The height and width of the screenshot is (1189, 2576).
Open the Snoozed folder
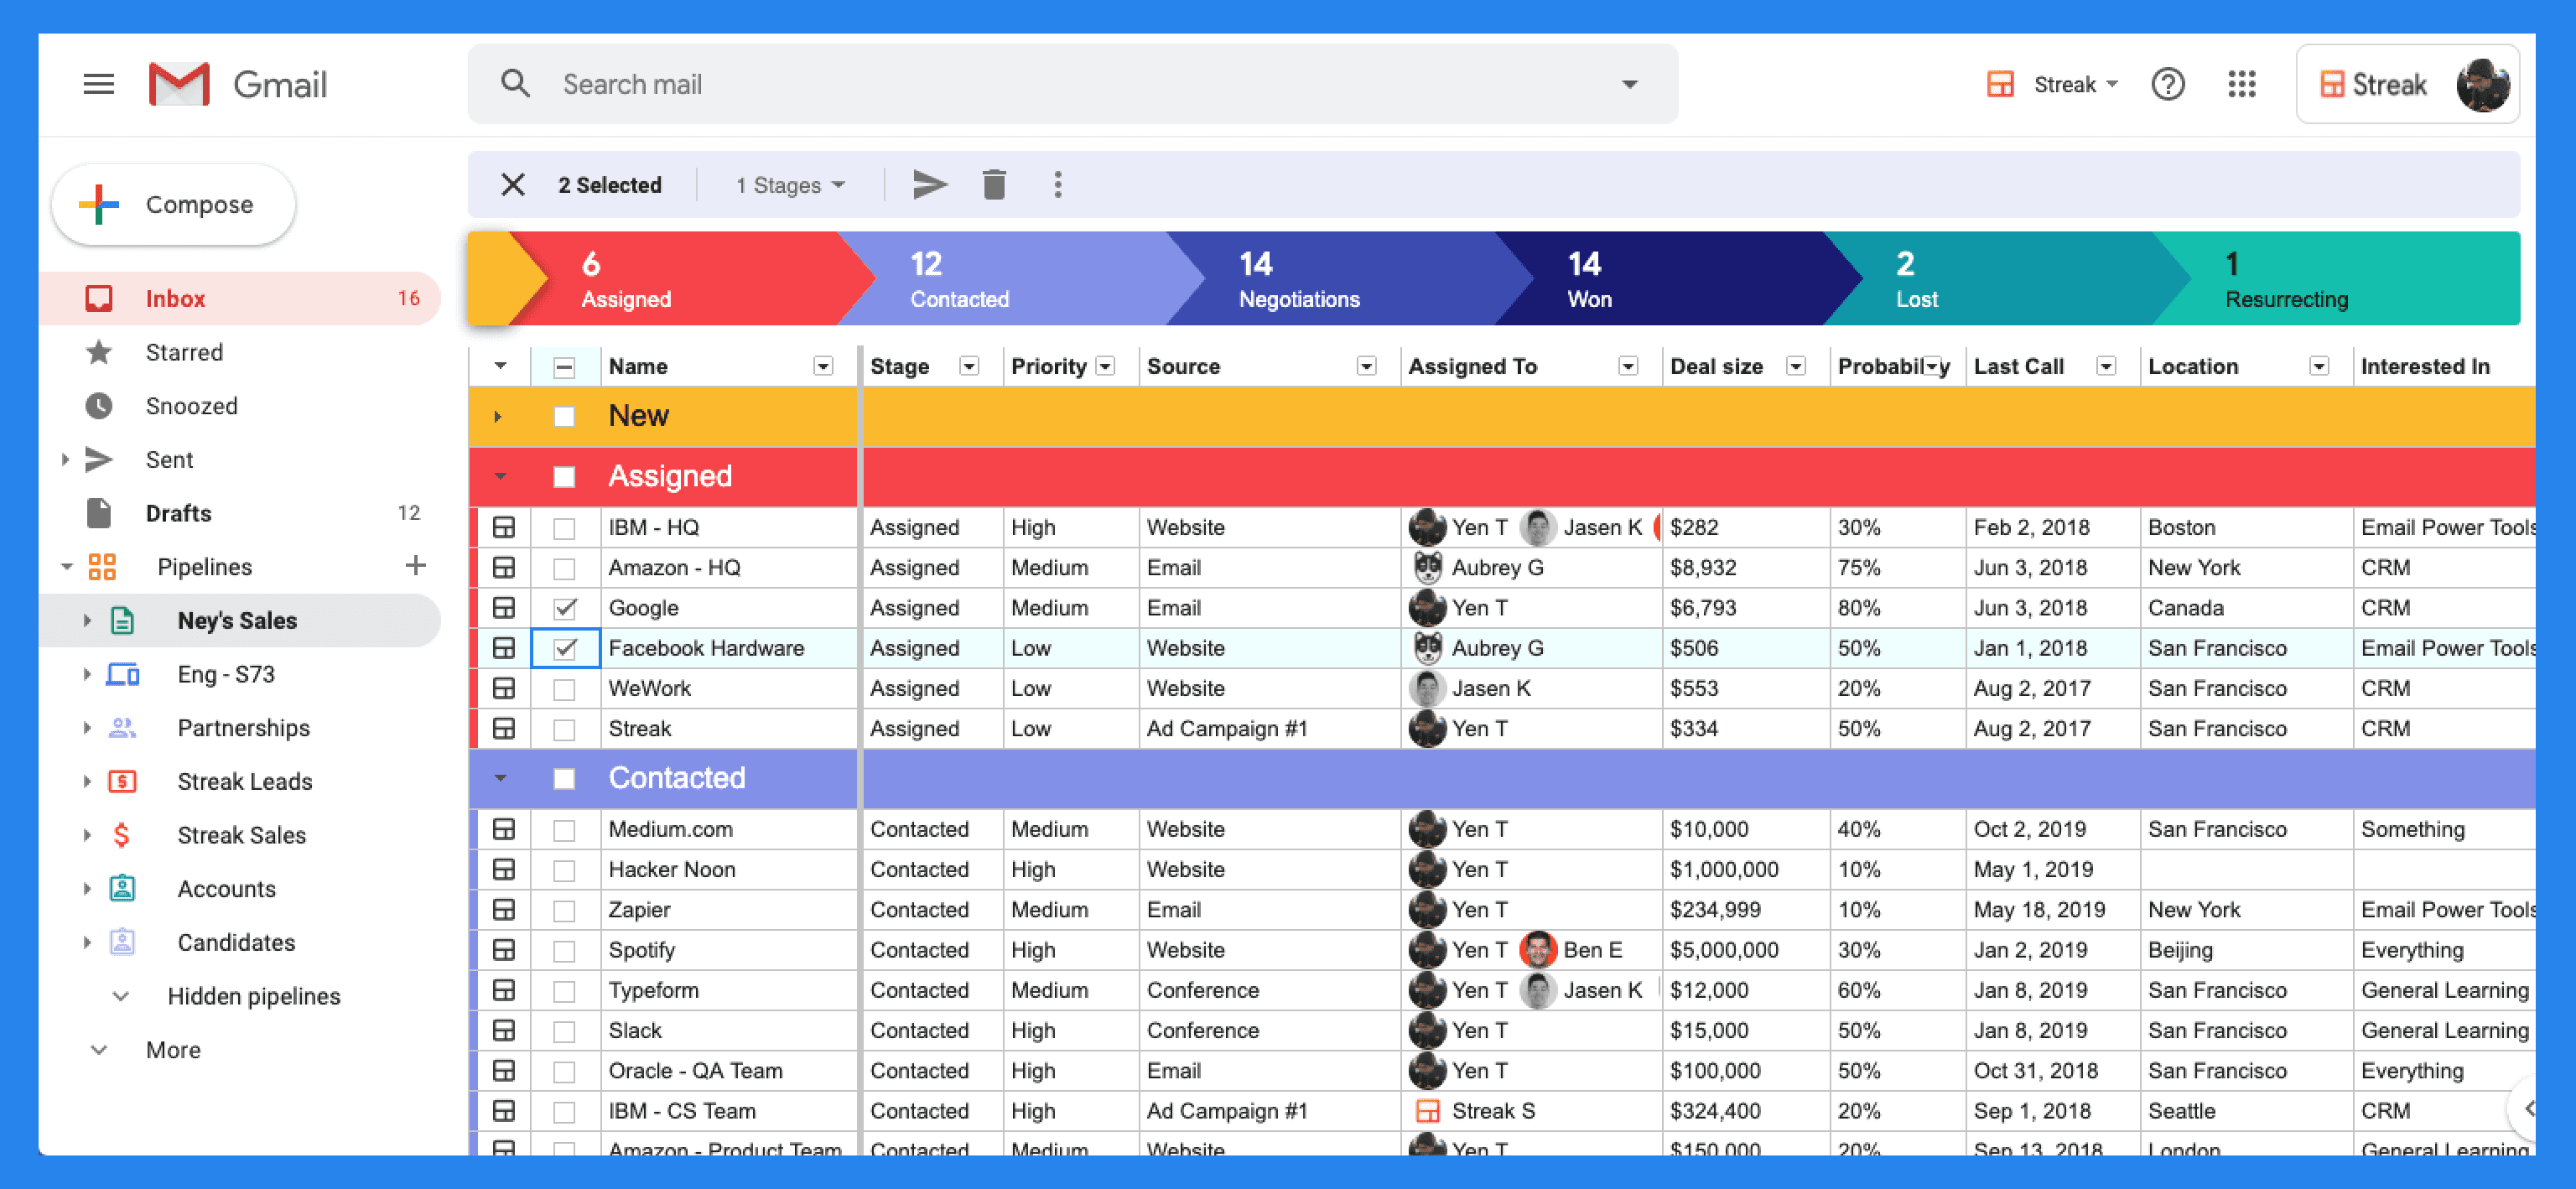point(240,406)
